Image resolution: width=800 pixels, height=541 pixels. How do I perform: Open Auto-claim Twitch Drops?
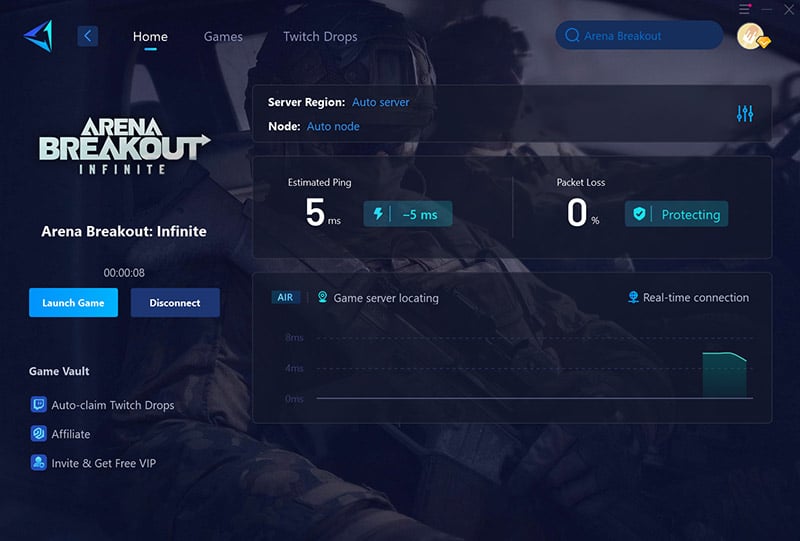click(113, 405)
